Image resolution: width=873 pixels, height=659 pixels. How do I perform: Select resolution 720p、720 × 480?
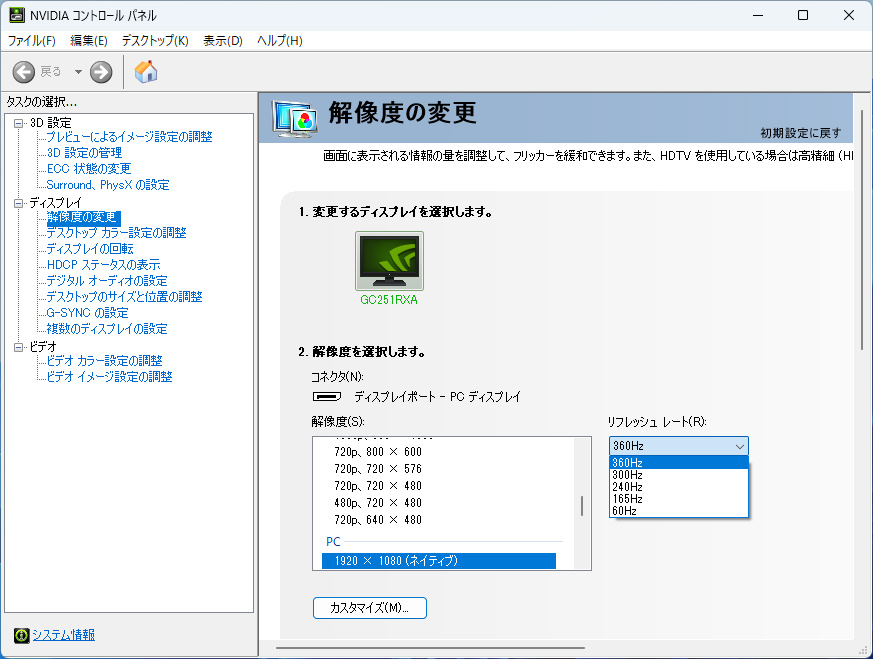(x=378, y=486)
